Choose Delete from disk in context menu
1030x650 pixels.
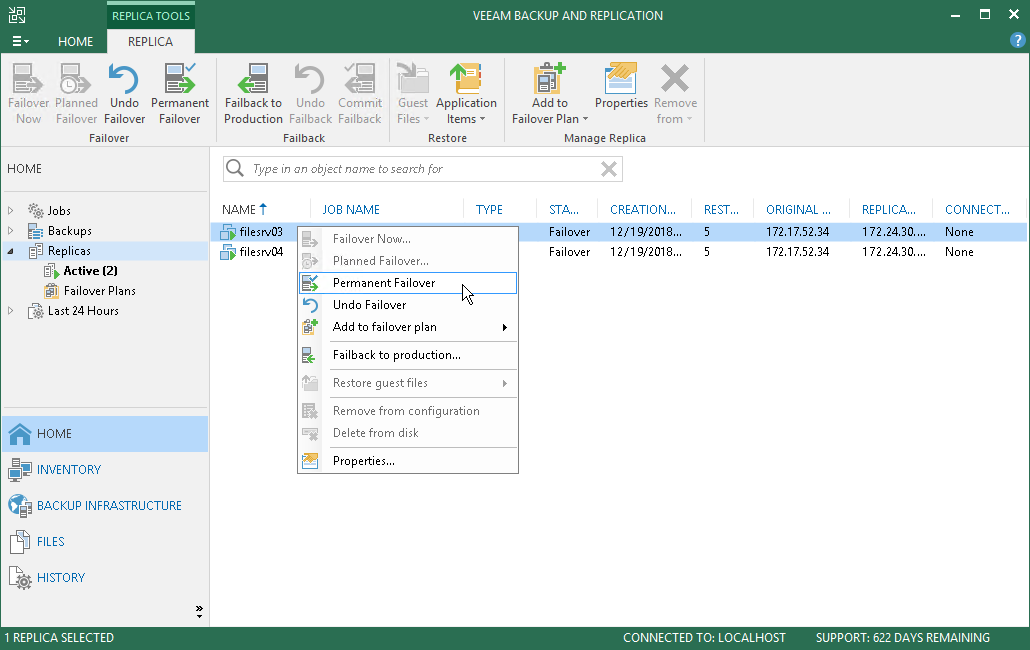tap(408, 433)
